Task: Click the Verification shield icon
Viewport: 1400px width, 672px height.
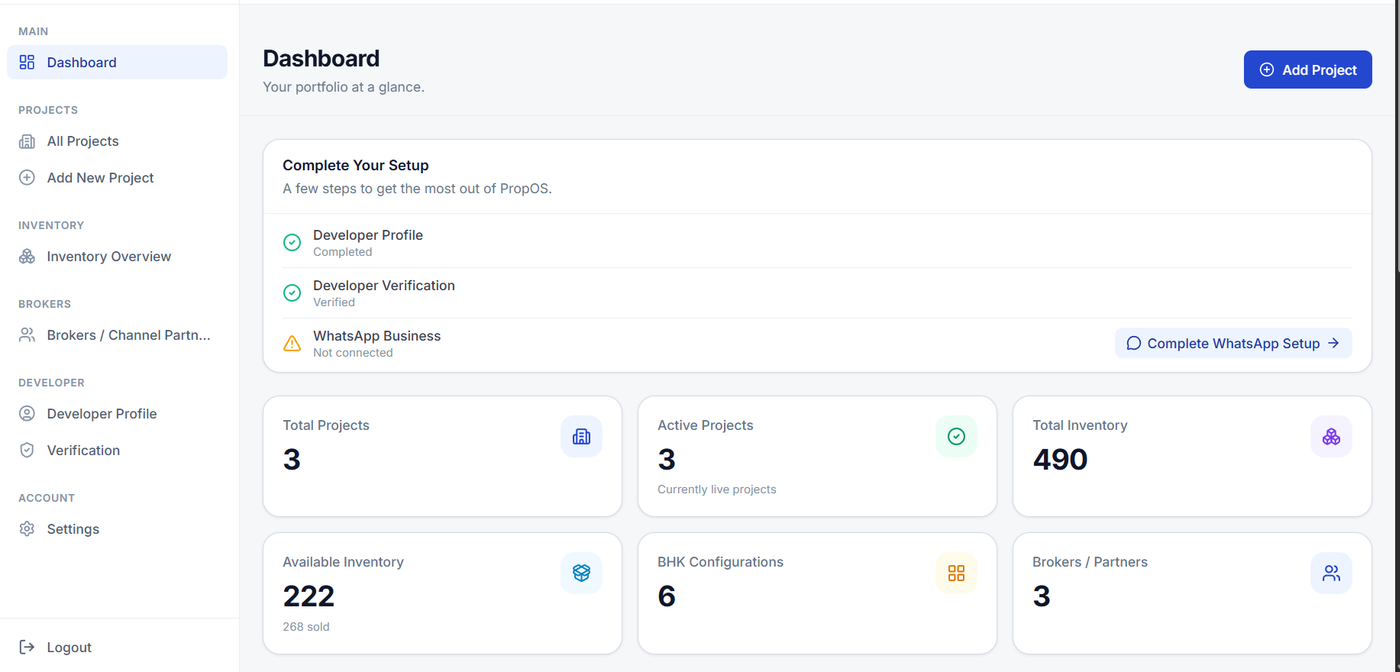Action: coord(27,450)
